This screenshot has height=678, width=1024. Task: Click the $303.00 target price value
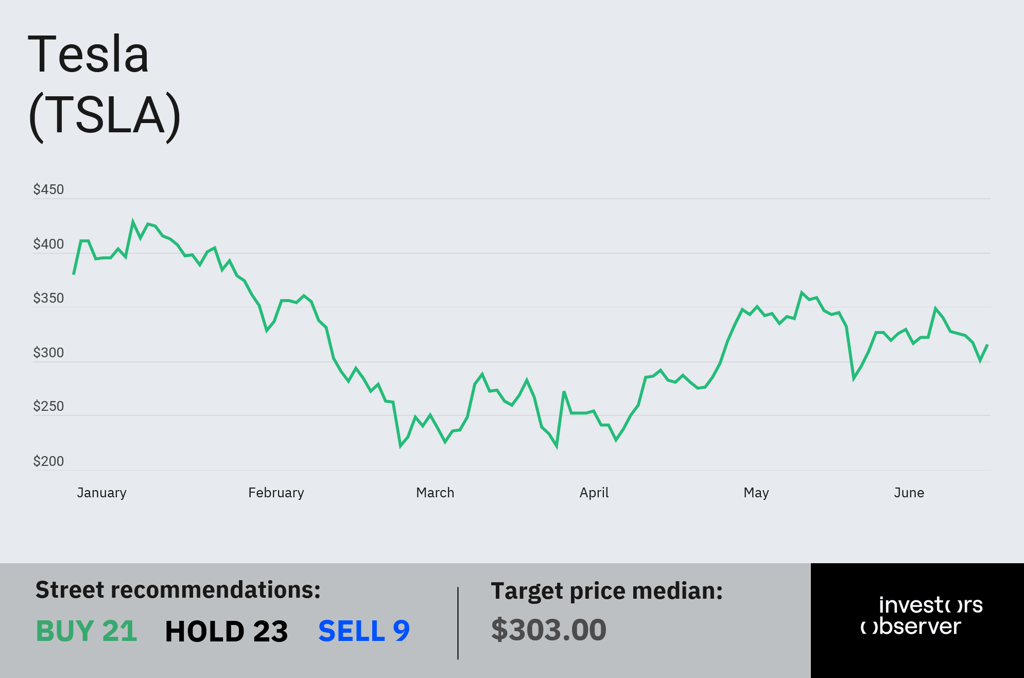[549, 630]
